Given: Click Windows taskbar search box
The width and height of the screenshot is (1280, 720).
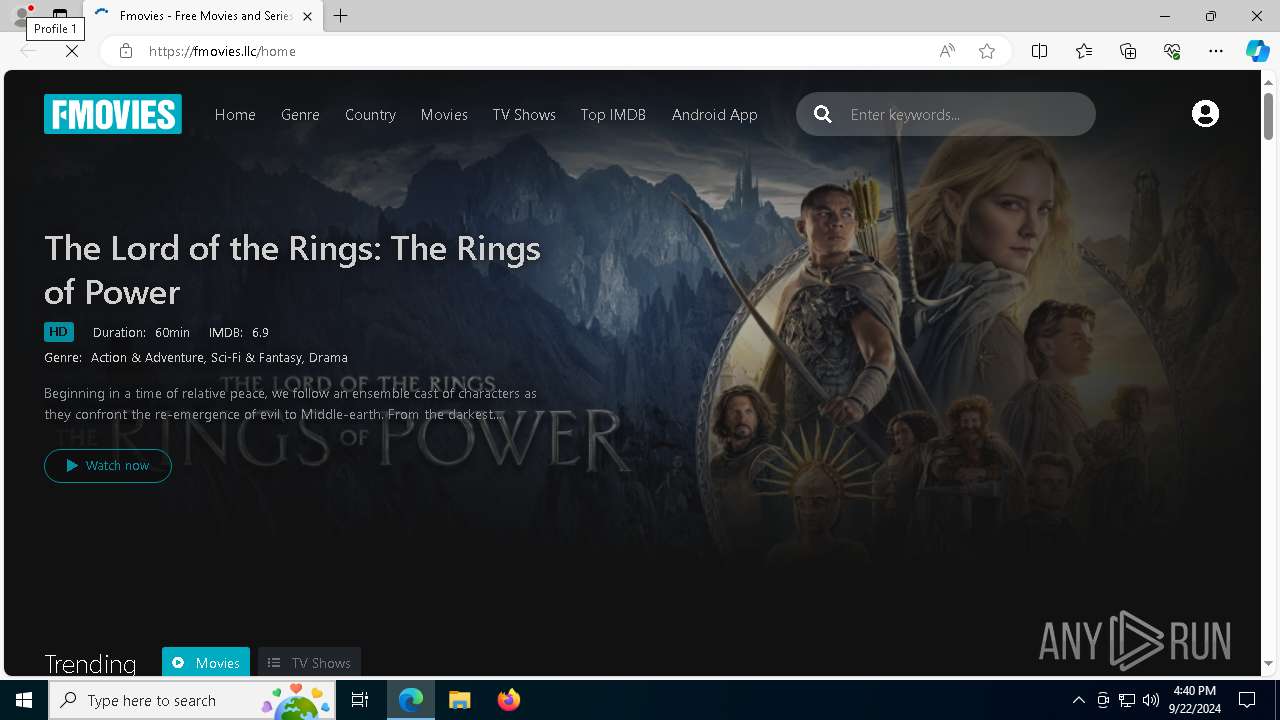Looking at the screenshot, I should pos(192,700).
